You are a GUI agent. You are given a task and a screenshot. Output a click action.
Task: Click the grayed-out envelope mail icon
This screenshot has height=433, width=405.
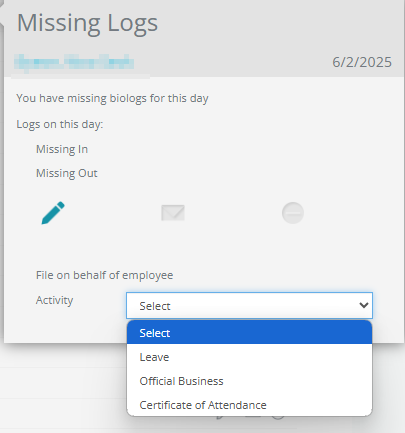pyautogui.click(x=173, y=213)
